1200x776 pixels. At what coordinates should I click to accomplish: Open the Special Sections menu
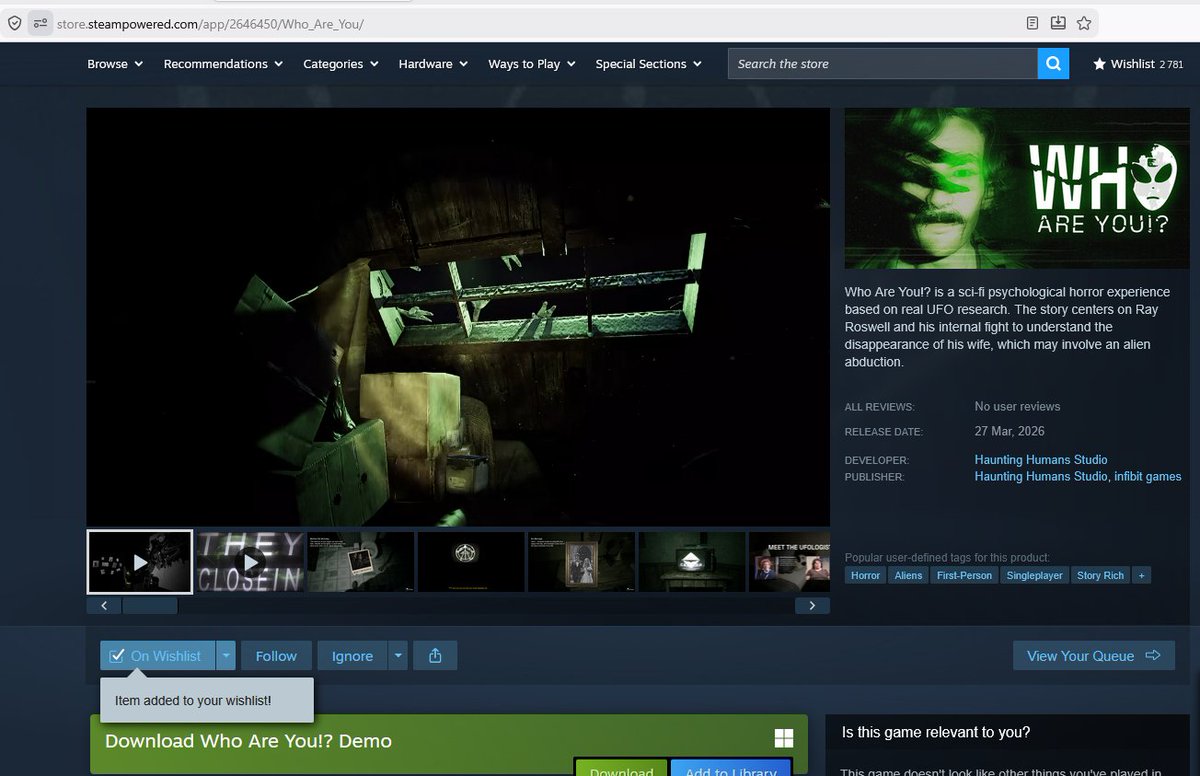649,64
